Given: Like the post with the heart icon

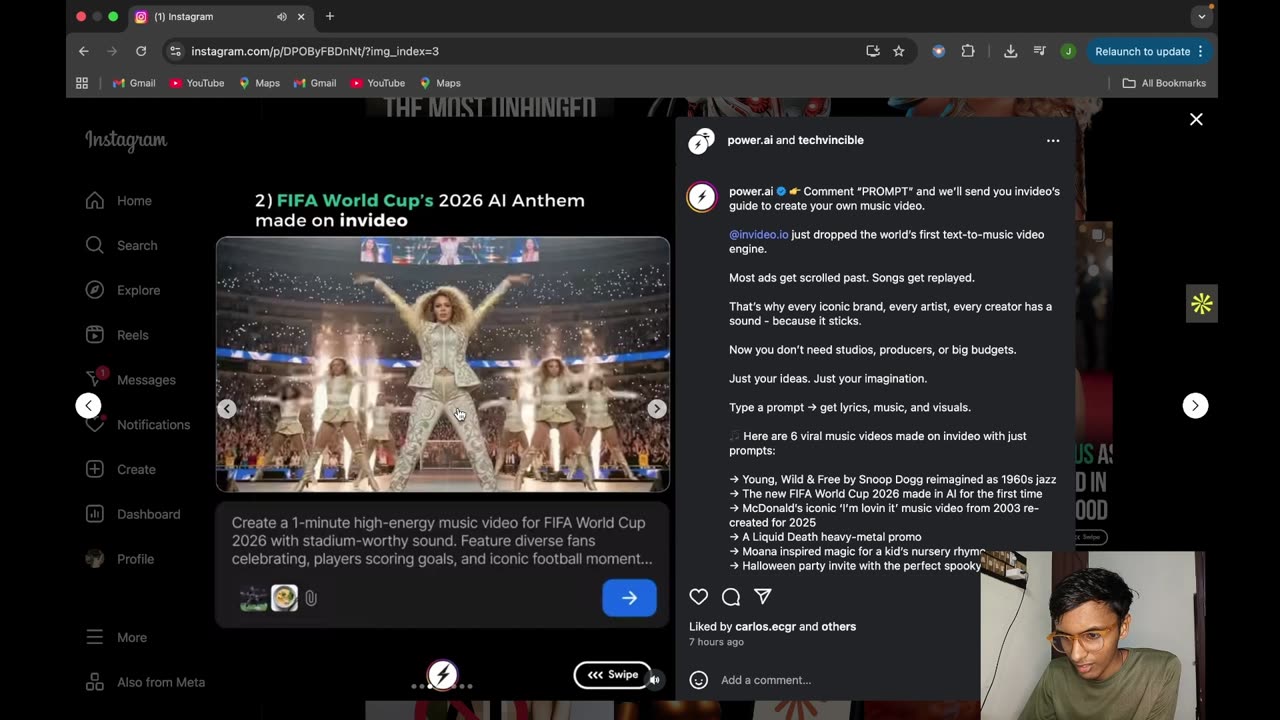Looking at the screenshot, I should 699,597.
